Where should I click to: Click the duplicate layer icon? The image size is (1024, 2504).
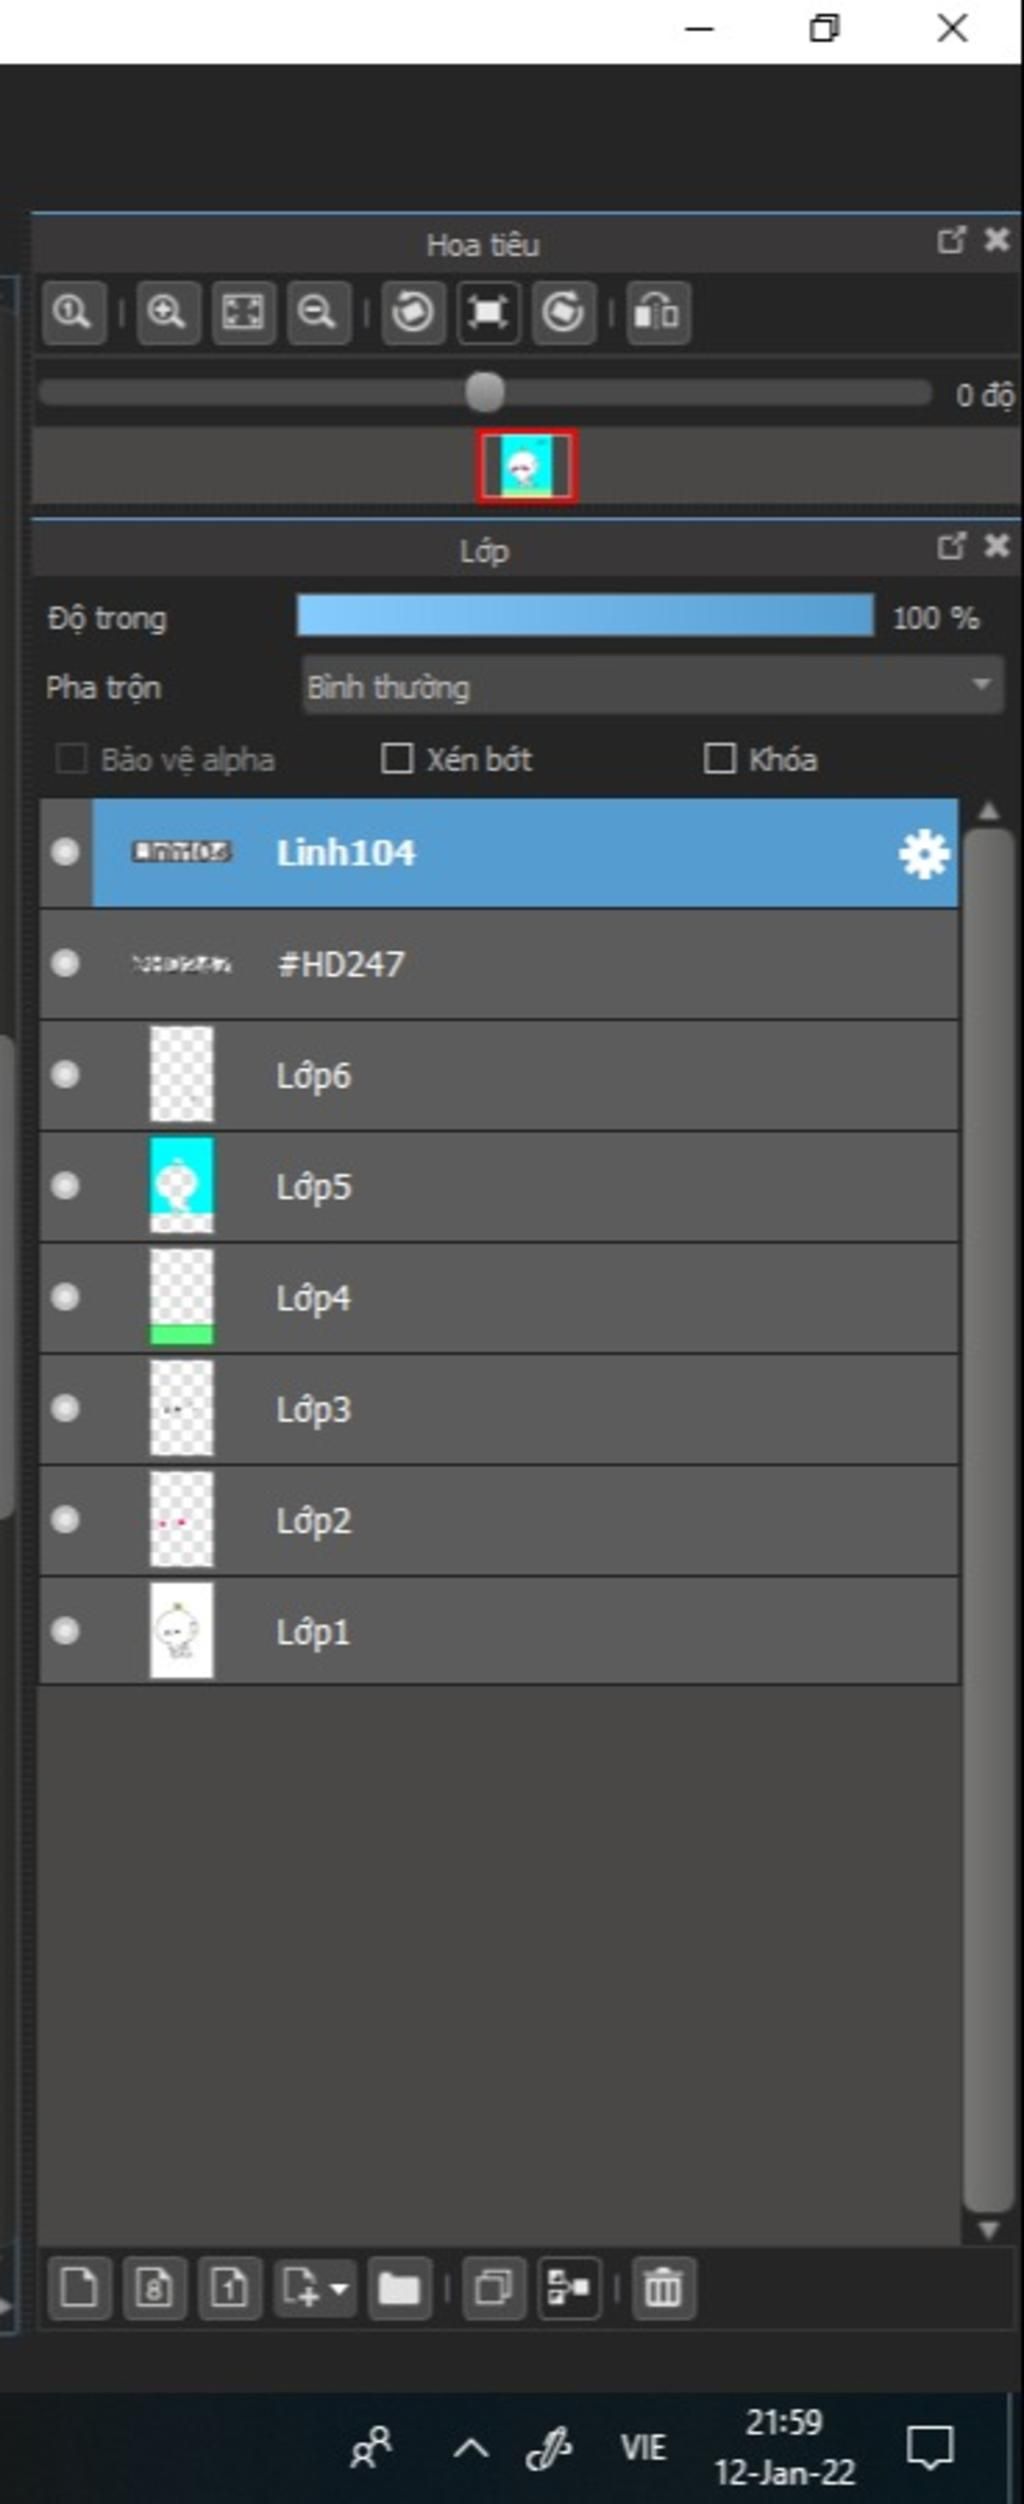[494, 2287]
